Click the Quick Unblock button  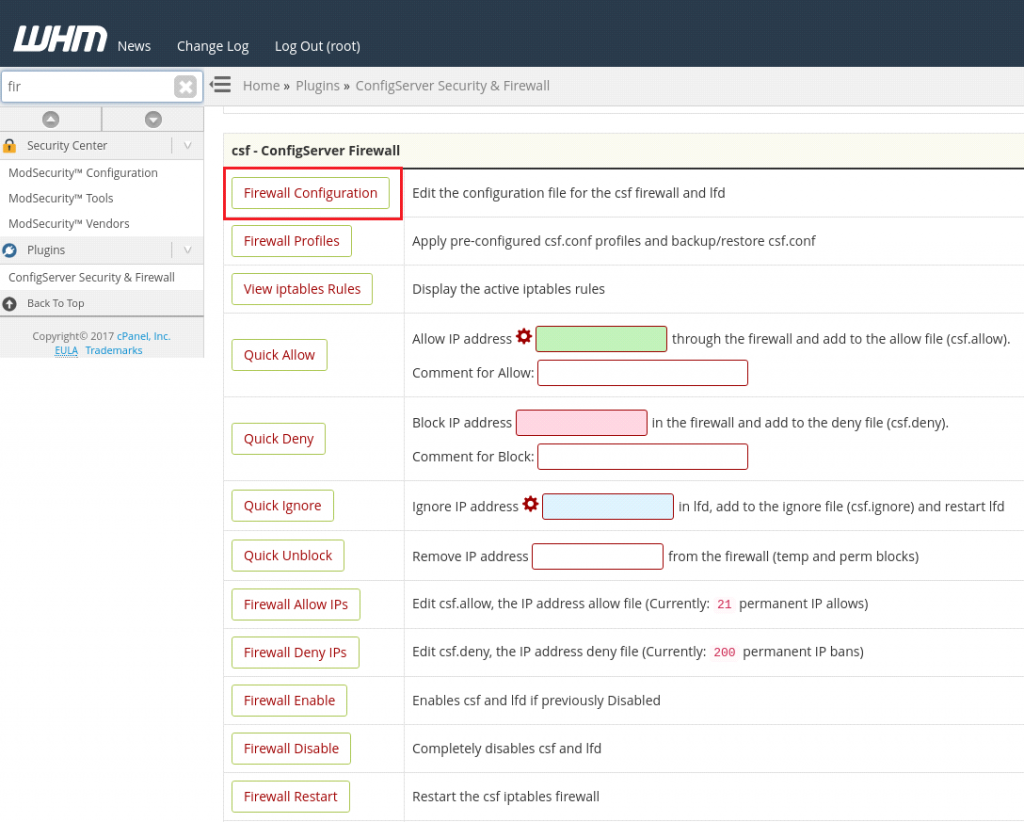coord(287,556)
